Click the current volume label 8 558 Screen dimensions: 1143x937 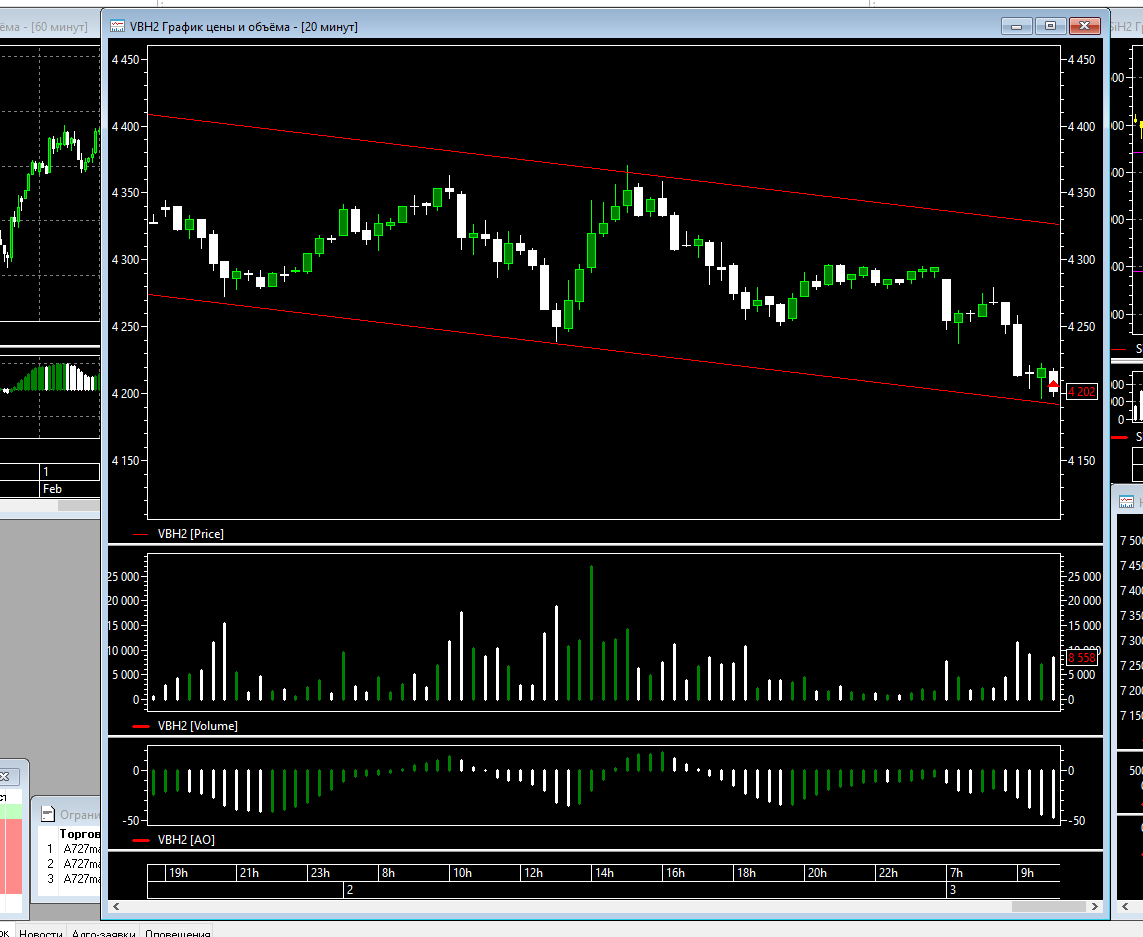1082,657
